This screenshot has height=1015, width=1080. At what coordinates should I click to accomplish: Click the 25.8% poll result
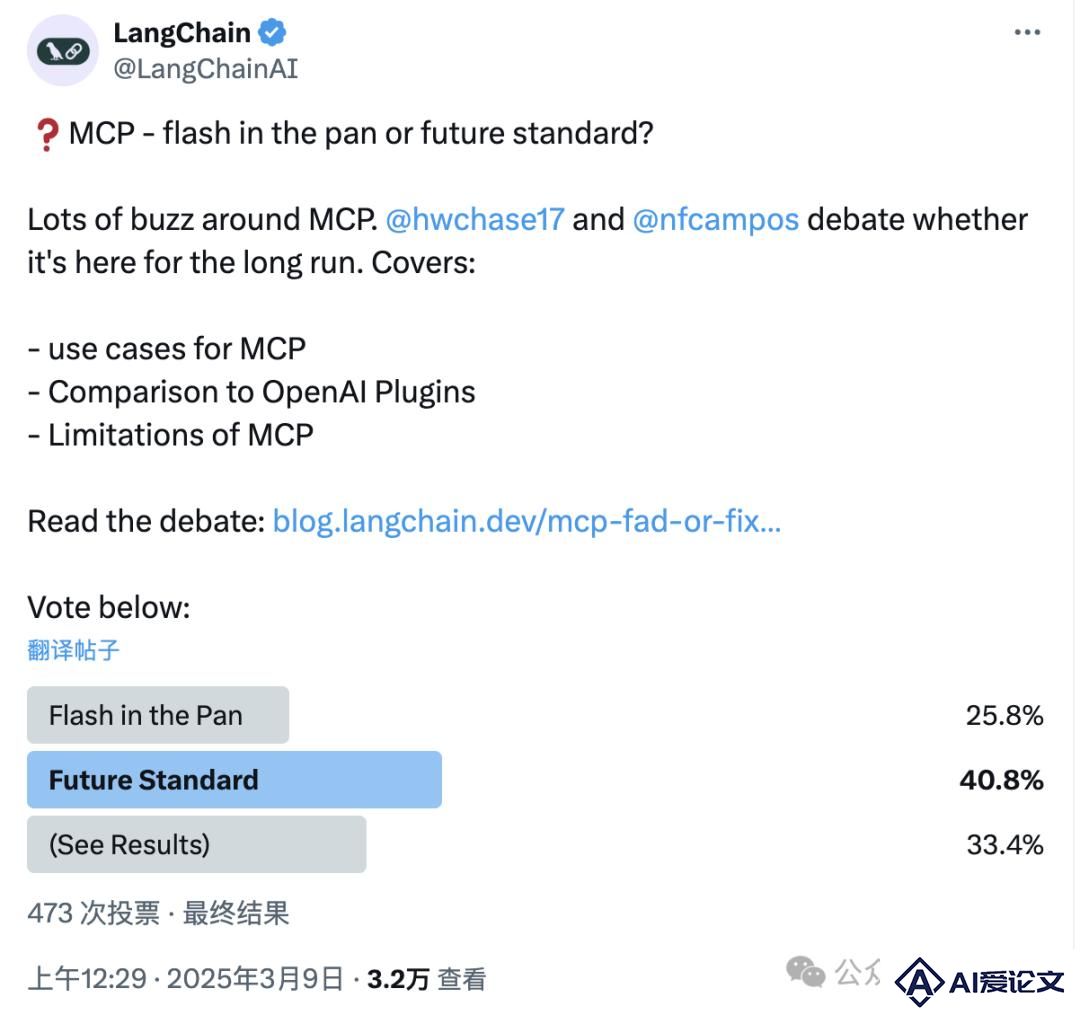pos(1004,715)
